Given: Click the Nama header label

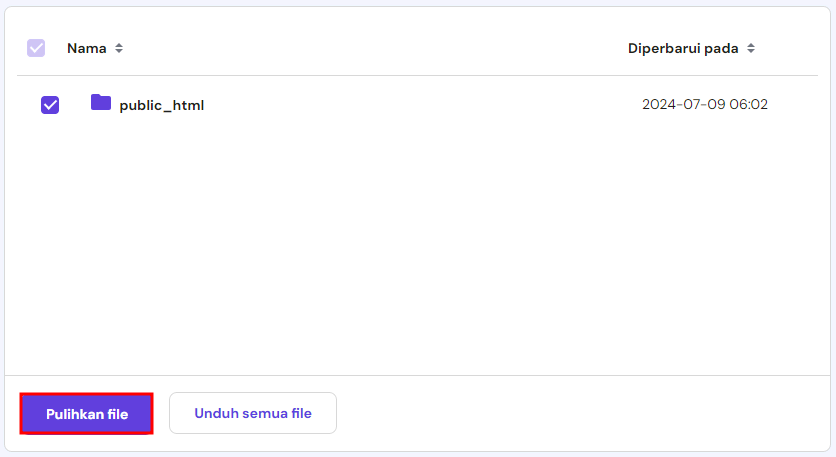Looking at the screenshot, I should pos(87,48).
